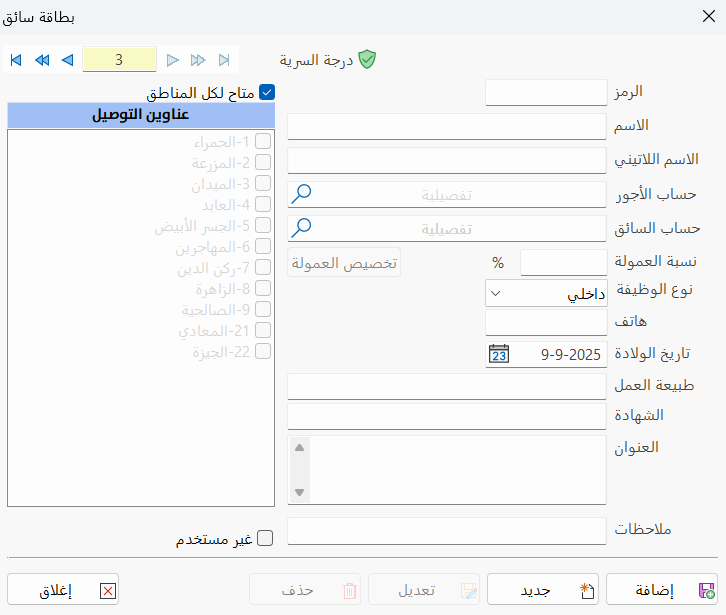Click the إغلاق button
Viewport: 726px width, 615px height.
click(x=63, y=590)
